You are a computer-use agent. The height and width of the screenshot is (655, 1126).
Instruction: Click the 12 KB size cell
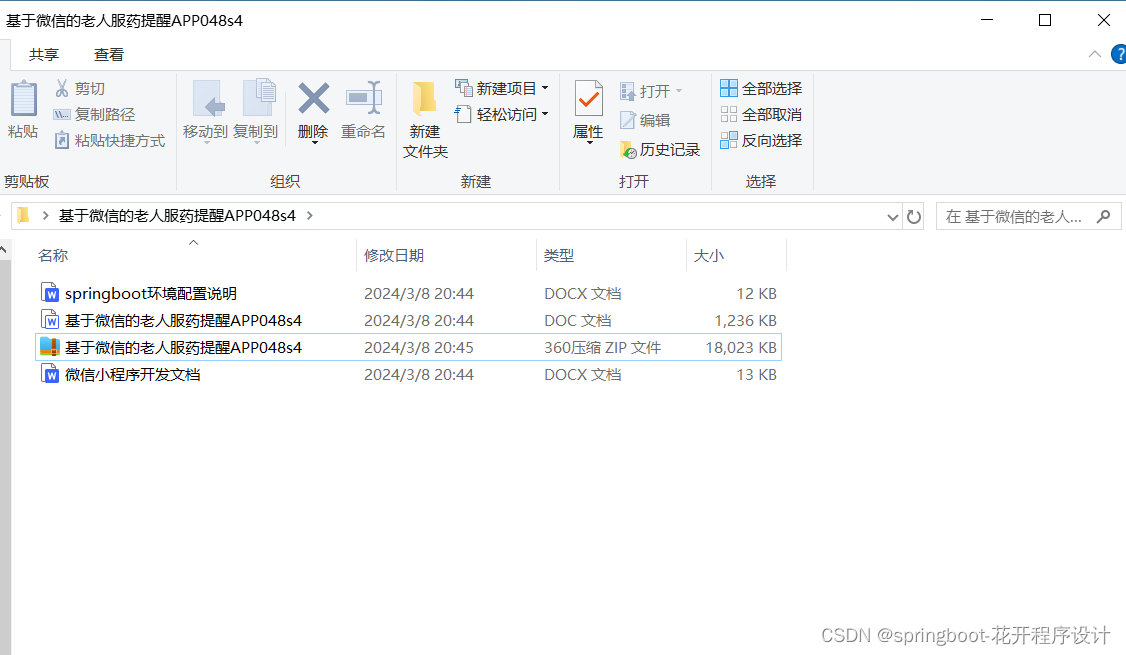point(756,294)
